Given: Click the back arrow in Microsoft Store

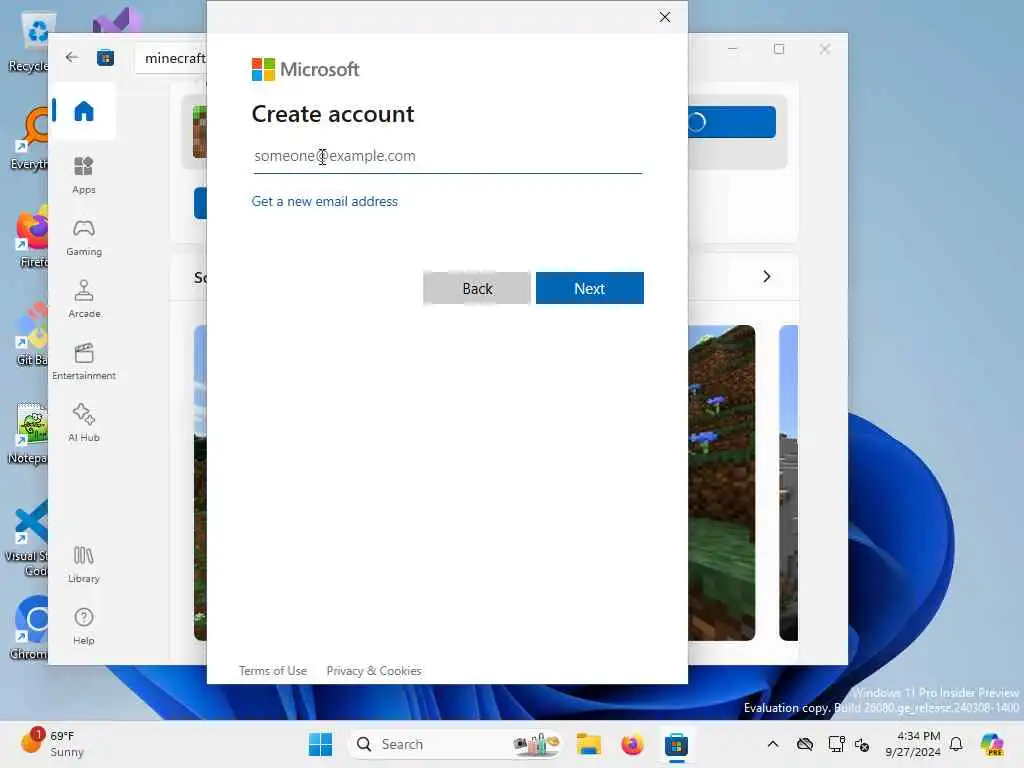Looking at the screenshot, I should point(72,57).
